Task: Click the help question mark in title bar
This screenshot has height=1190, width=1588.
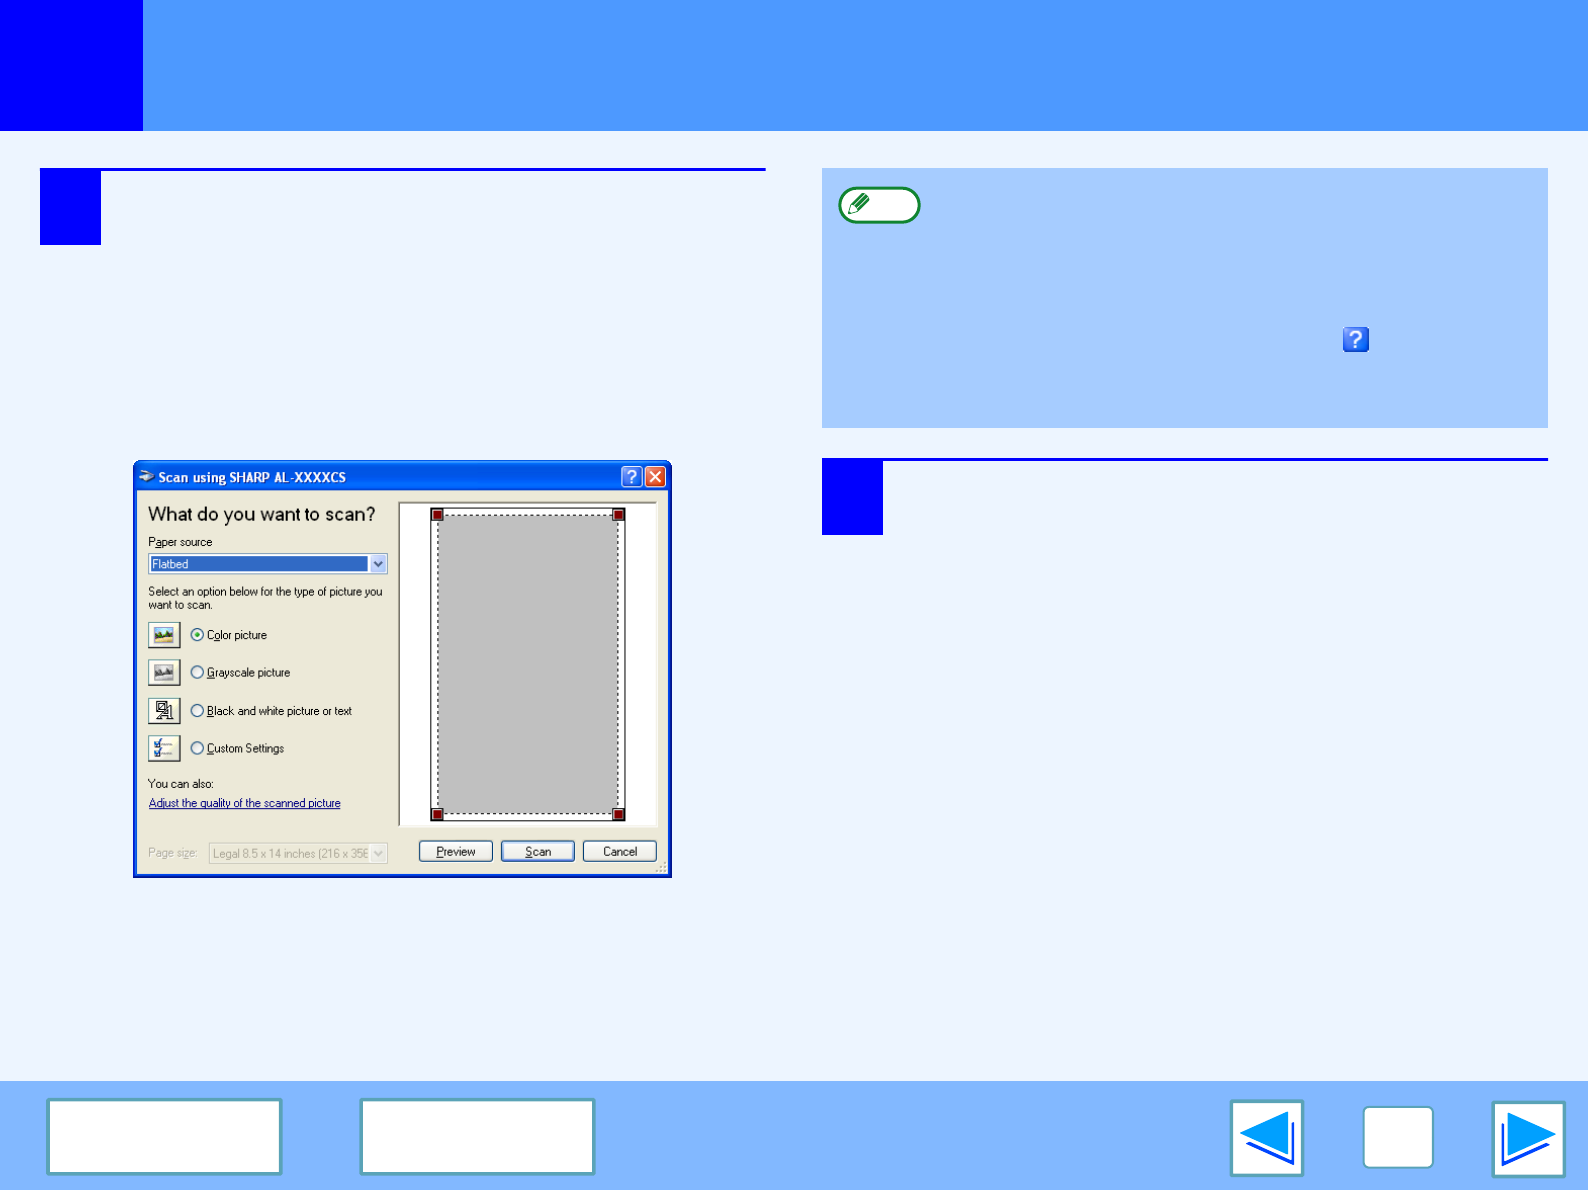Action: point(631,477)
